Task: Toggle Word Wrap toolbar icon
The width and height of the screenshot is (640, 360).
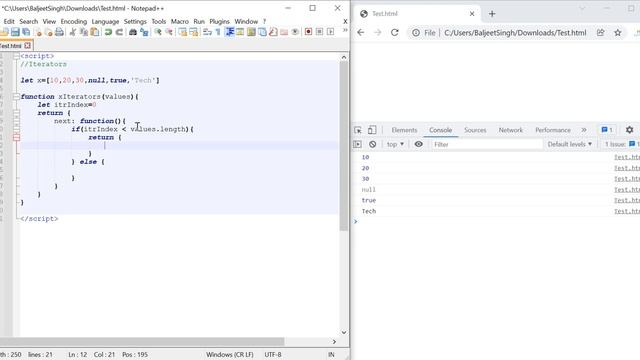Action: (x=207, y=32)
